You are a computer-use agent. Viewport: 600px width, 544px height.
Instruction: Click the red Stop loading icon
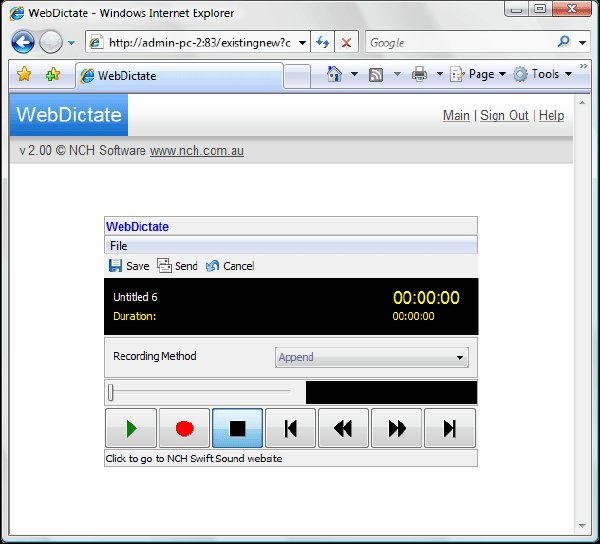click(346, 42)
